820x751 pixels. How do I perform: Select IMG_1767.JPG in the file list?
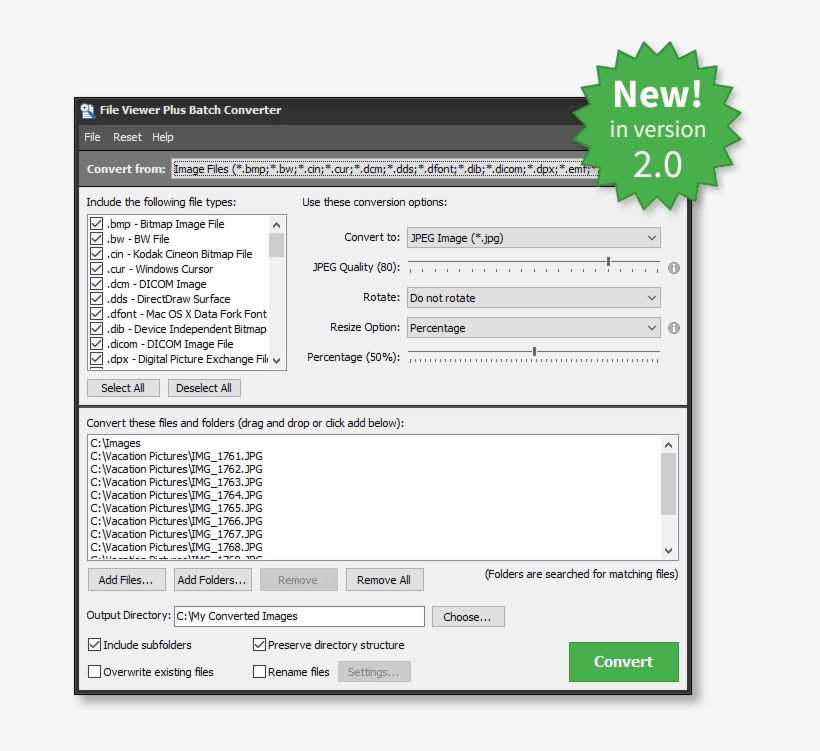coord(176,534)
